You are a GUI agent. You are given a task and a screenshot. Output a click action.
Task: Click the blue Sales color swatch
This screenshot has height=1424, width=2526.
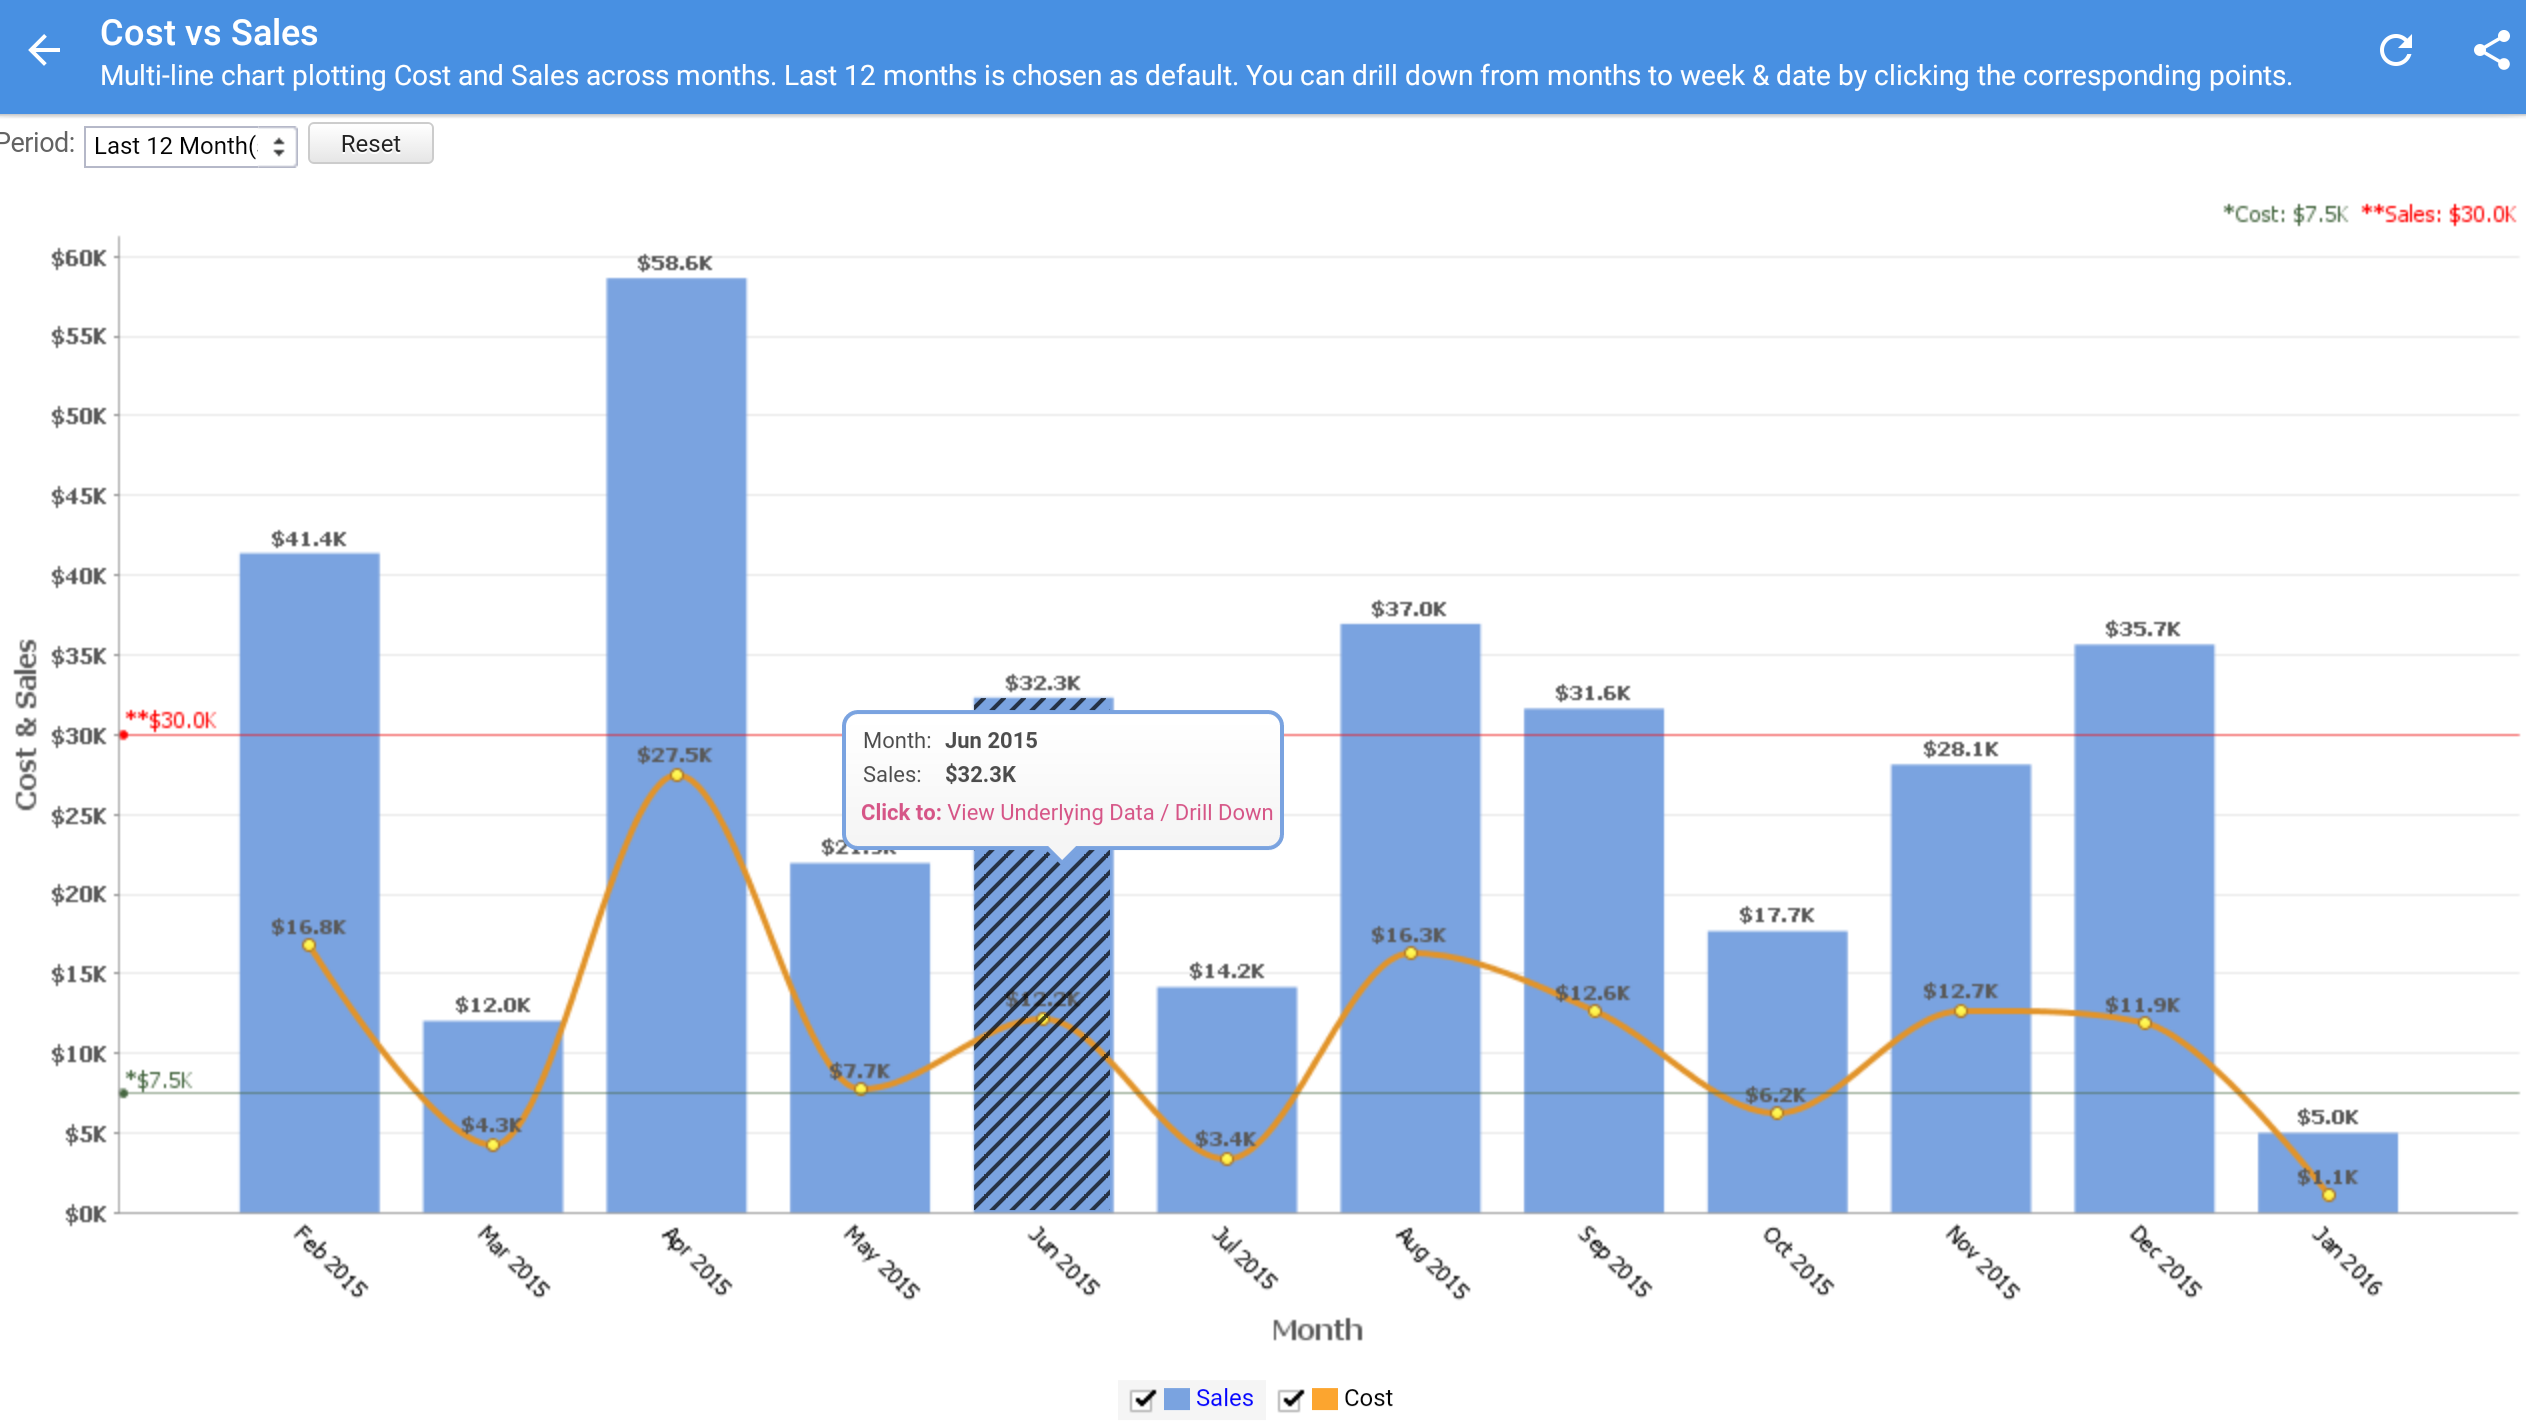coord(1177,1398)
